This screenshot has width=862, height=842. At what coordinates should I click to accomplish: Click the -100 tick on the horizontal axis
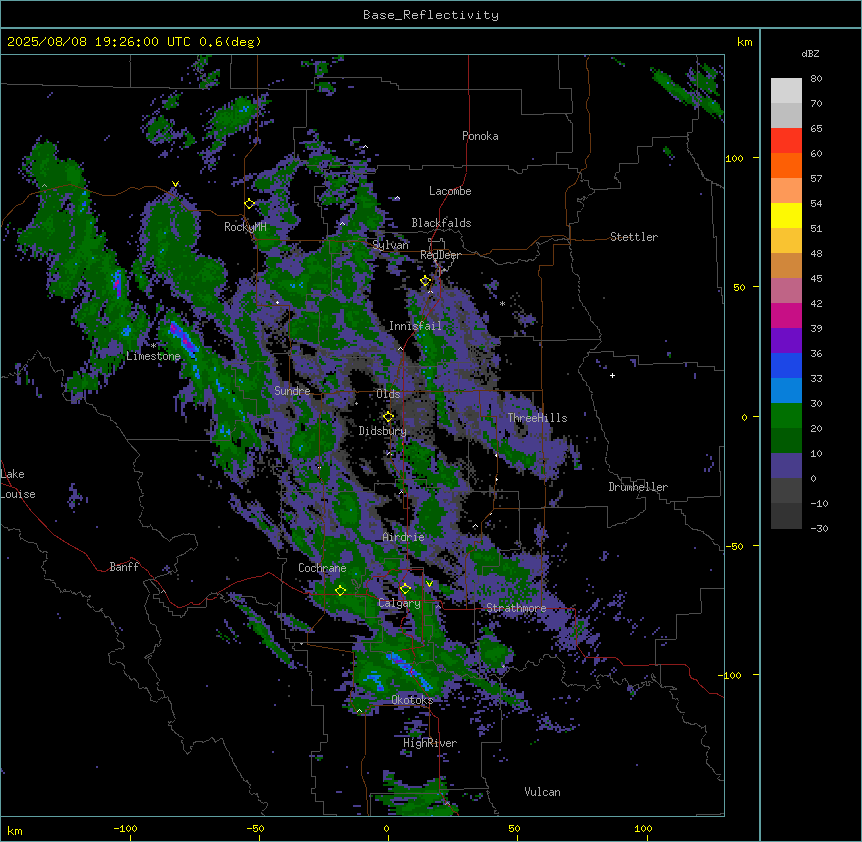pos(125,828)
